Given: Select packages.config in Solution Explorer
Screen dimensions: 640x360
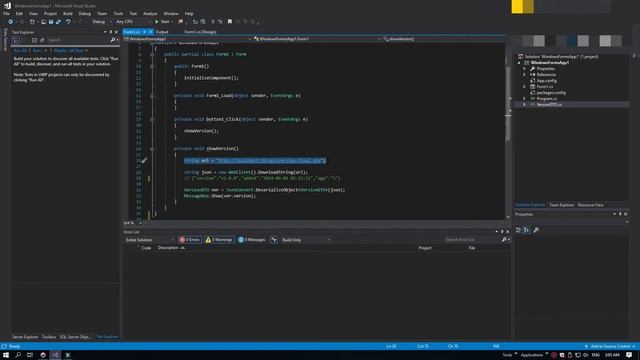Looking at the screenshot, I should [551, 93].
